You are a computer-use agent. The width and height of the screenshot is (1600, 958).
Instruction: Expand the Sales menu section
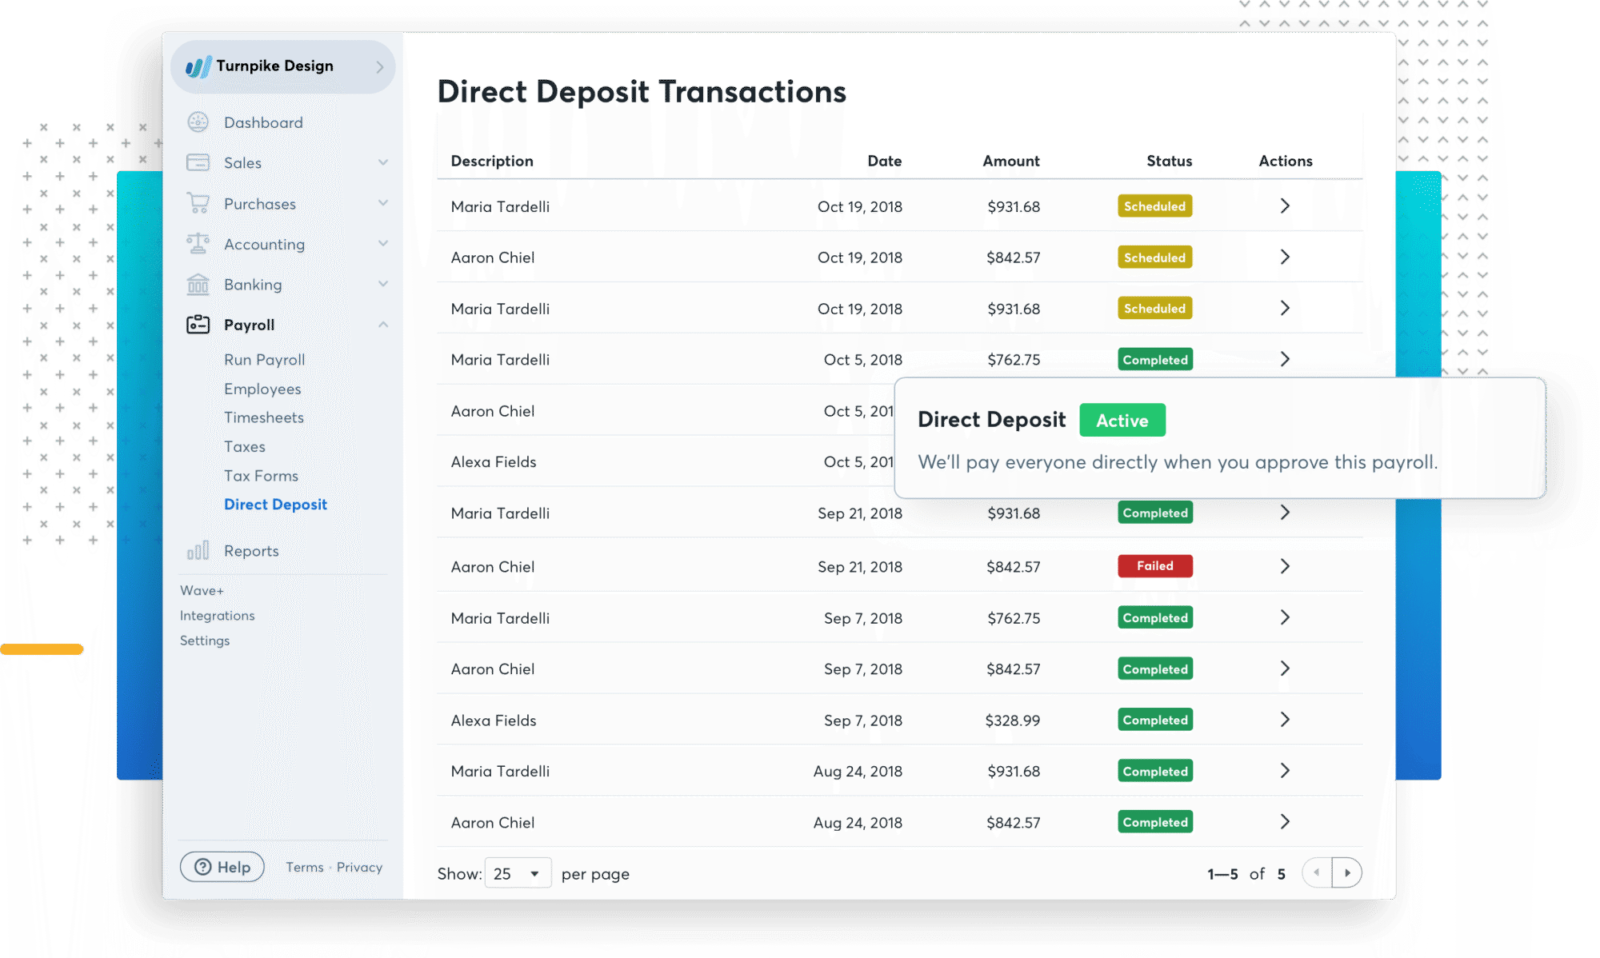(x=383, y=162)
